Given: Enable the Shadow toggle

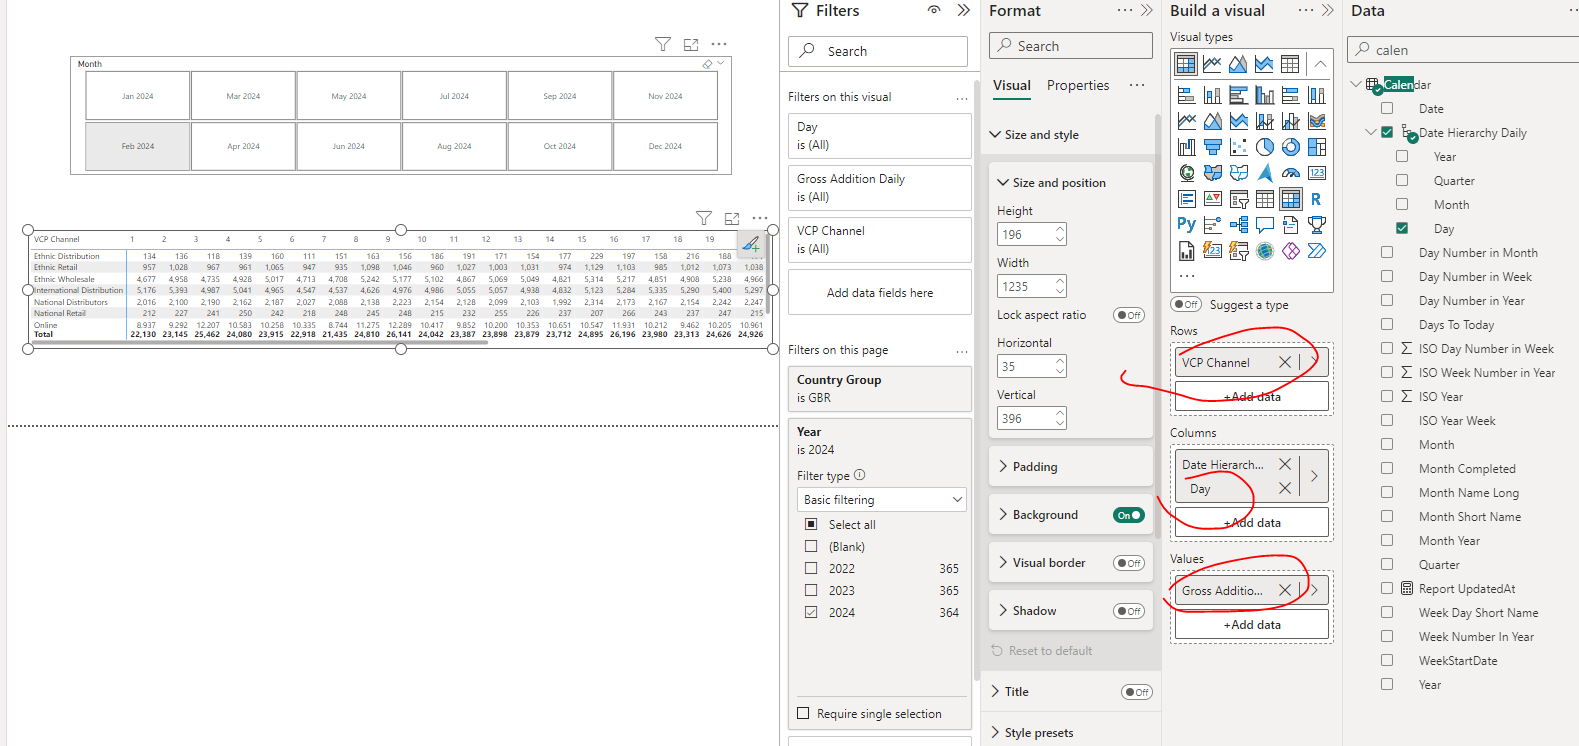Looking at the screenshot, I should 1129,611.
